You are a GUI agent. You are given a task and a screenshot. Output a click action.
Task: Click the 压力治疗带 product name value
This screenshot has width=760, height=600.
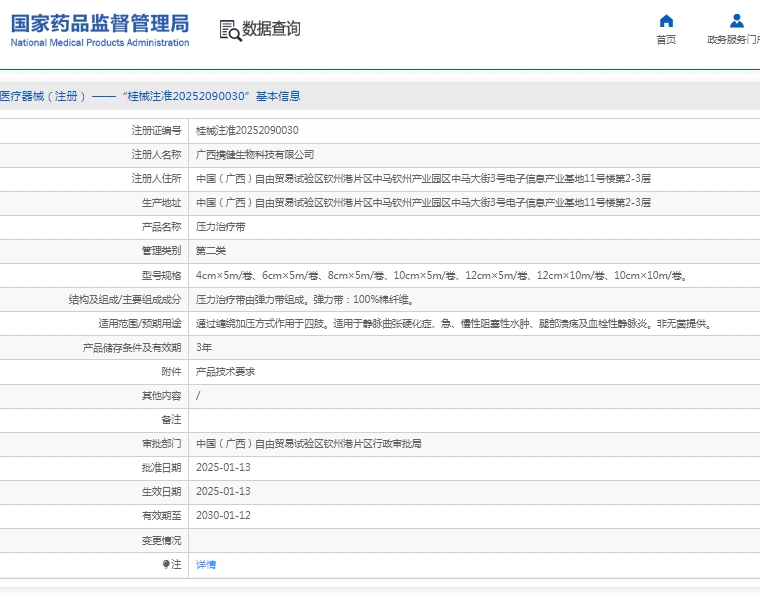(x=221, y=227)
